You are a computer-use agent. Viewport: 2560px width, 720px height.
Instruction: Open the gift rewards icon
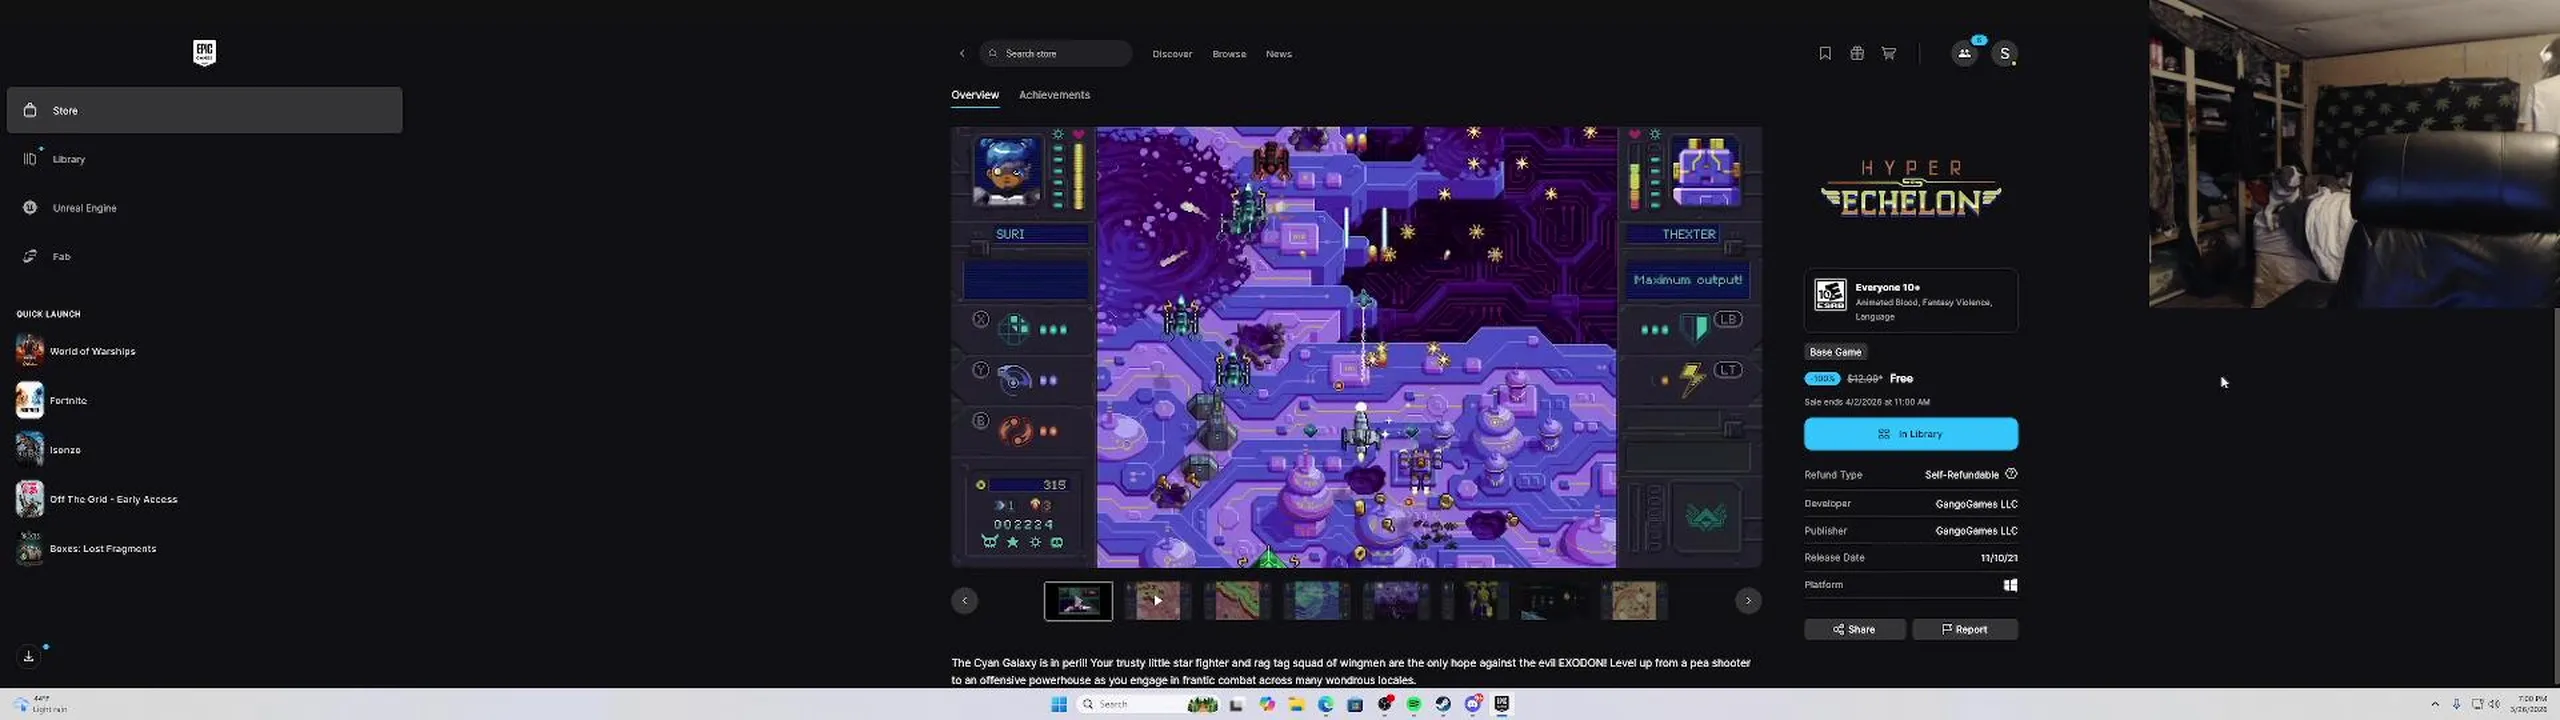tap(1857, 54)
